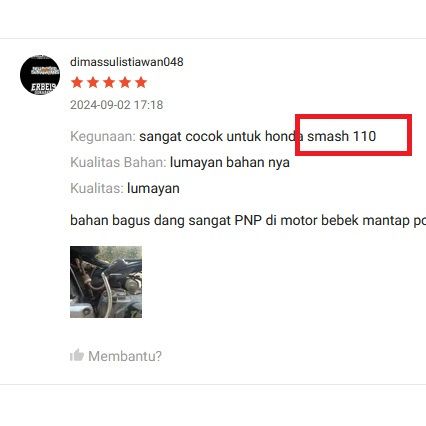The height and width of the screenshot is (426, 426).
Task: Click the Kualitas Bahan label
Action: 118,163
